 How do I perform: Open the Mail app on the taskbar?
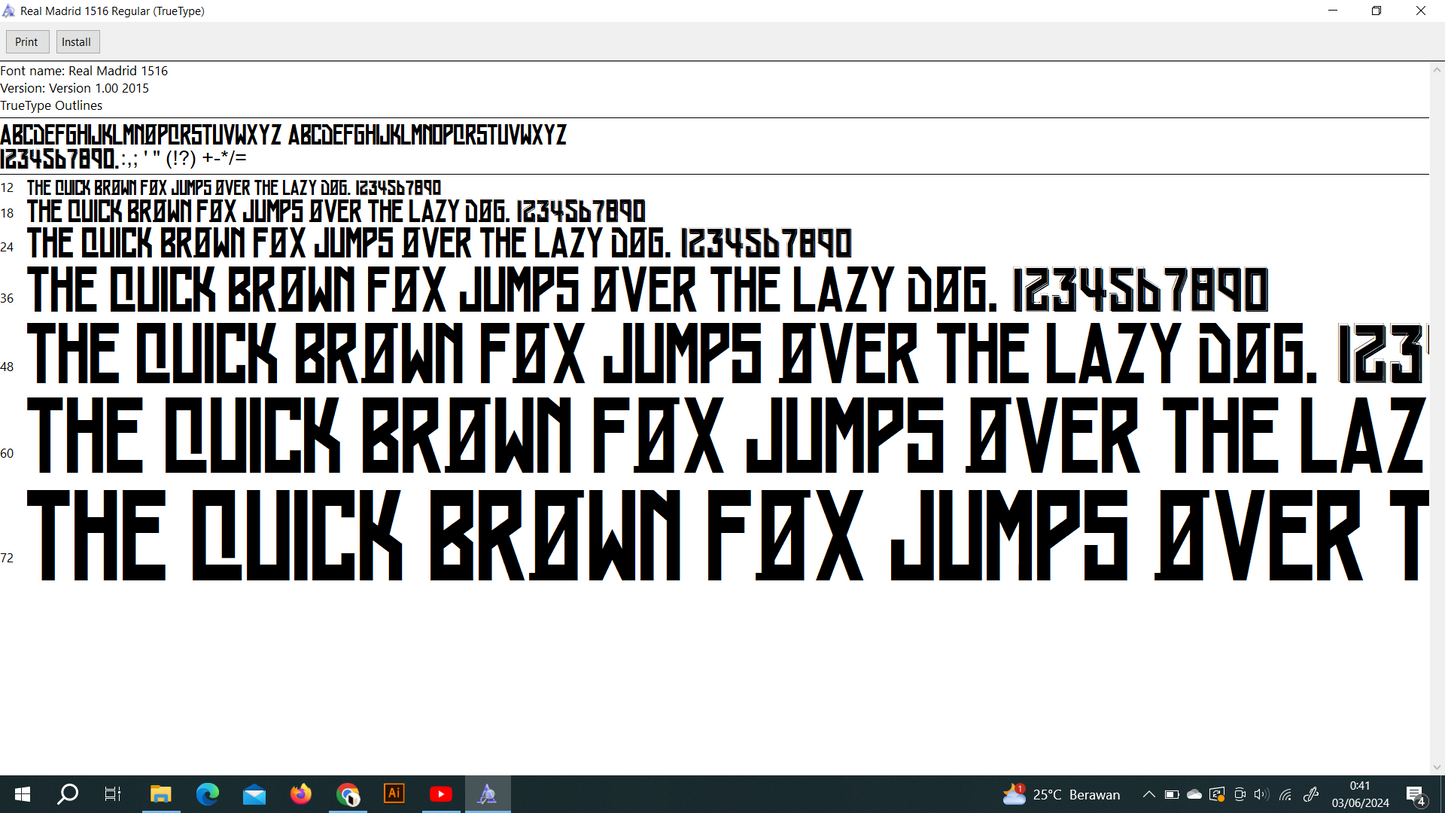point(254,795)
